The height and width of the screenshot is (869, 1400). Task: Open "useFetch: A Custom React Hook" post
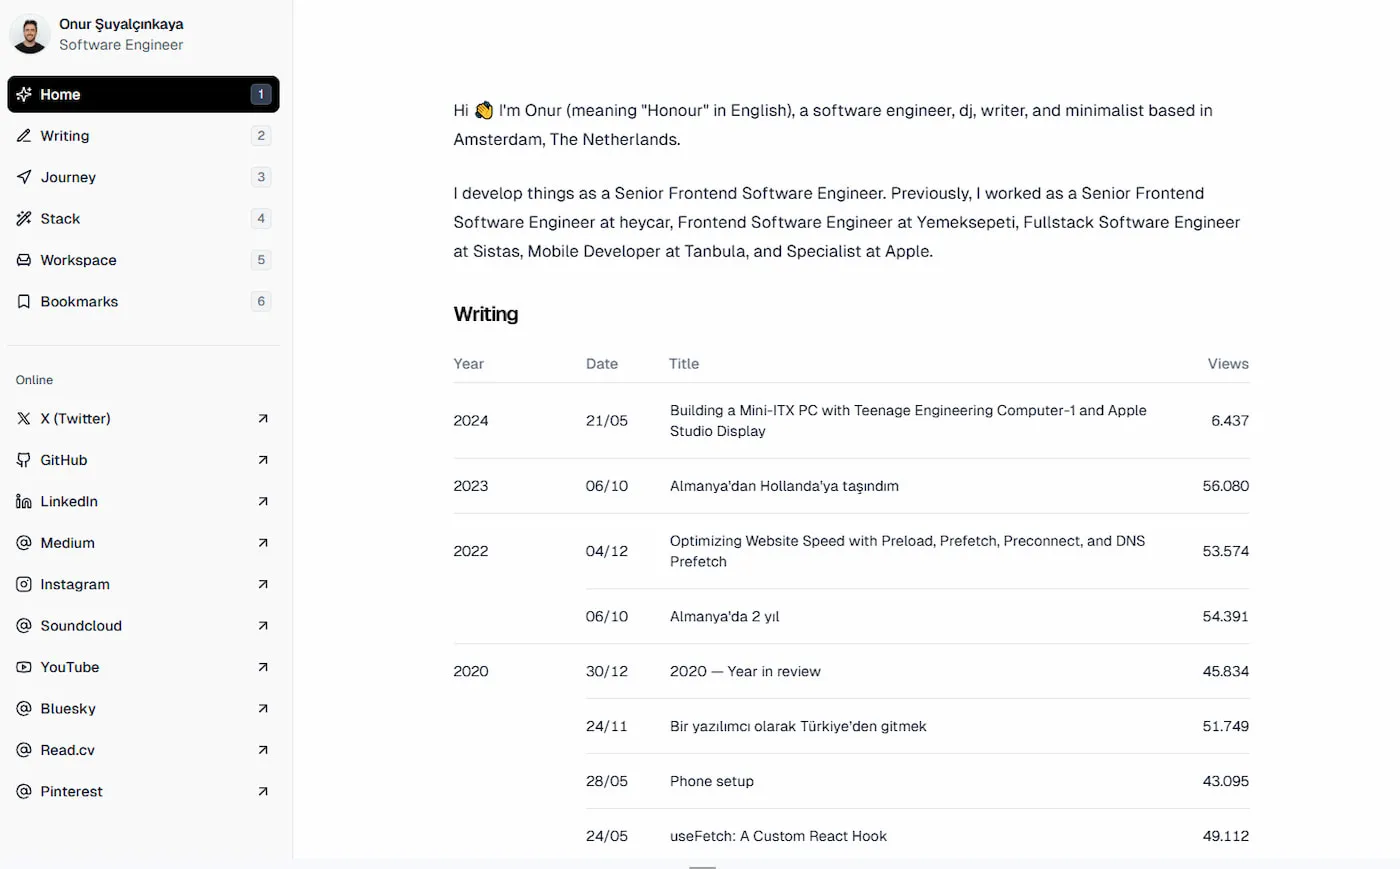pyautogui.click(x=778, y=836)
